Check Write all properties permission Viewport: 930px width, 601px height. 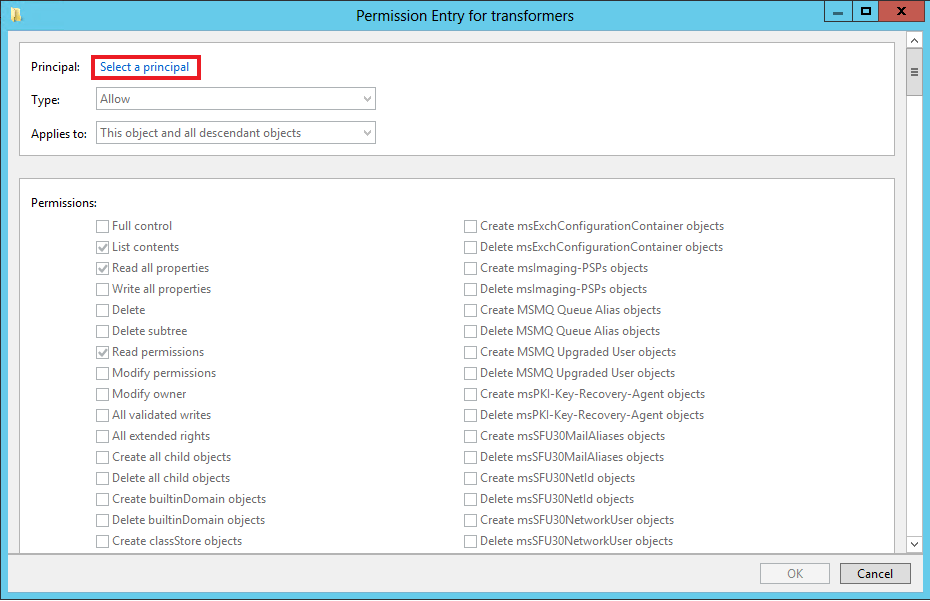tap(103, 290)
